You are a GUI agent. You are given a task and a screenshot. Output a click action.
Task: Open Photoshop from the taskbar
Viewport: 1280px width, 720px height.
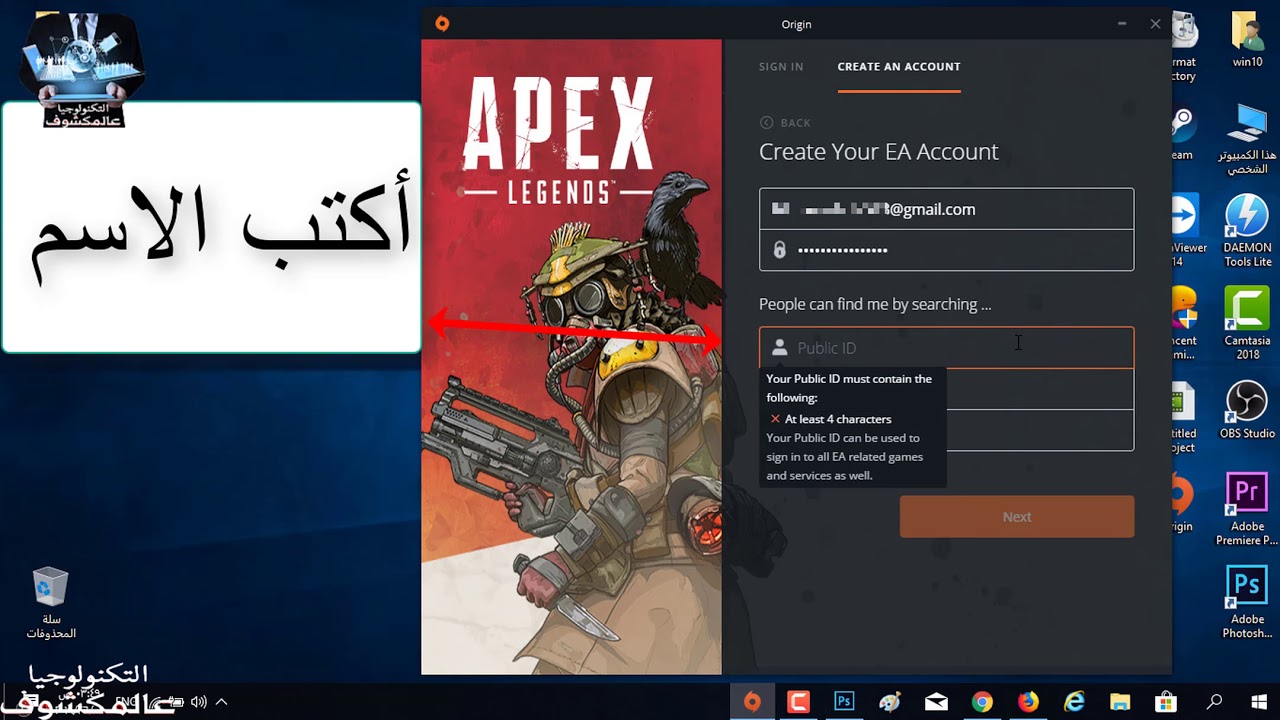pos(844,702)
